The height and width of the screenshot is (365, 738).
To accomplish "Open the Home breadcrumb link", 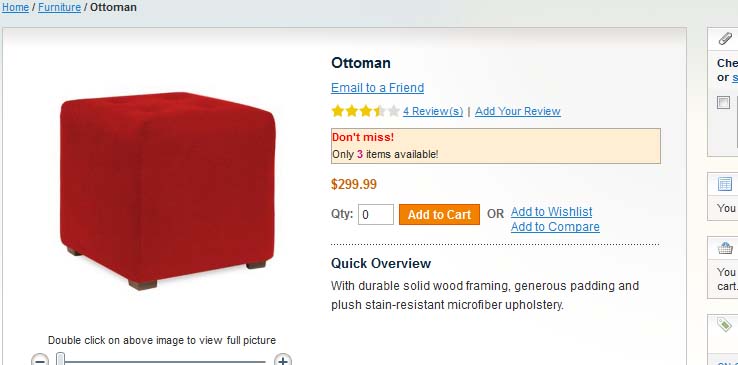I will pos(16,8).
